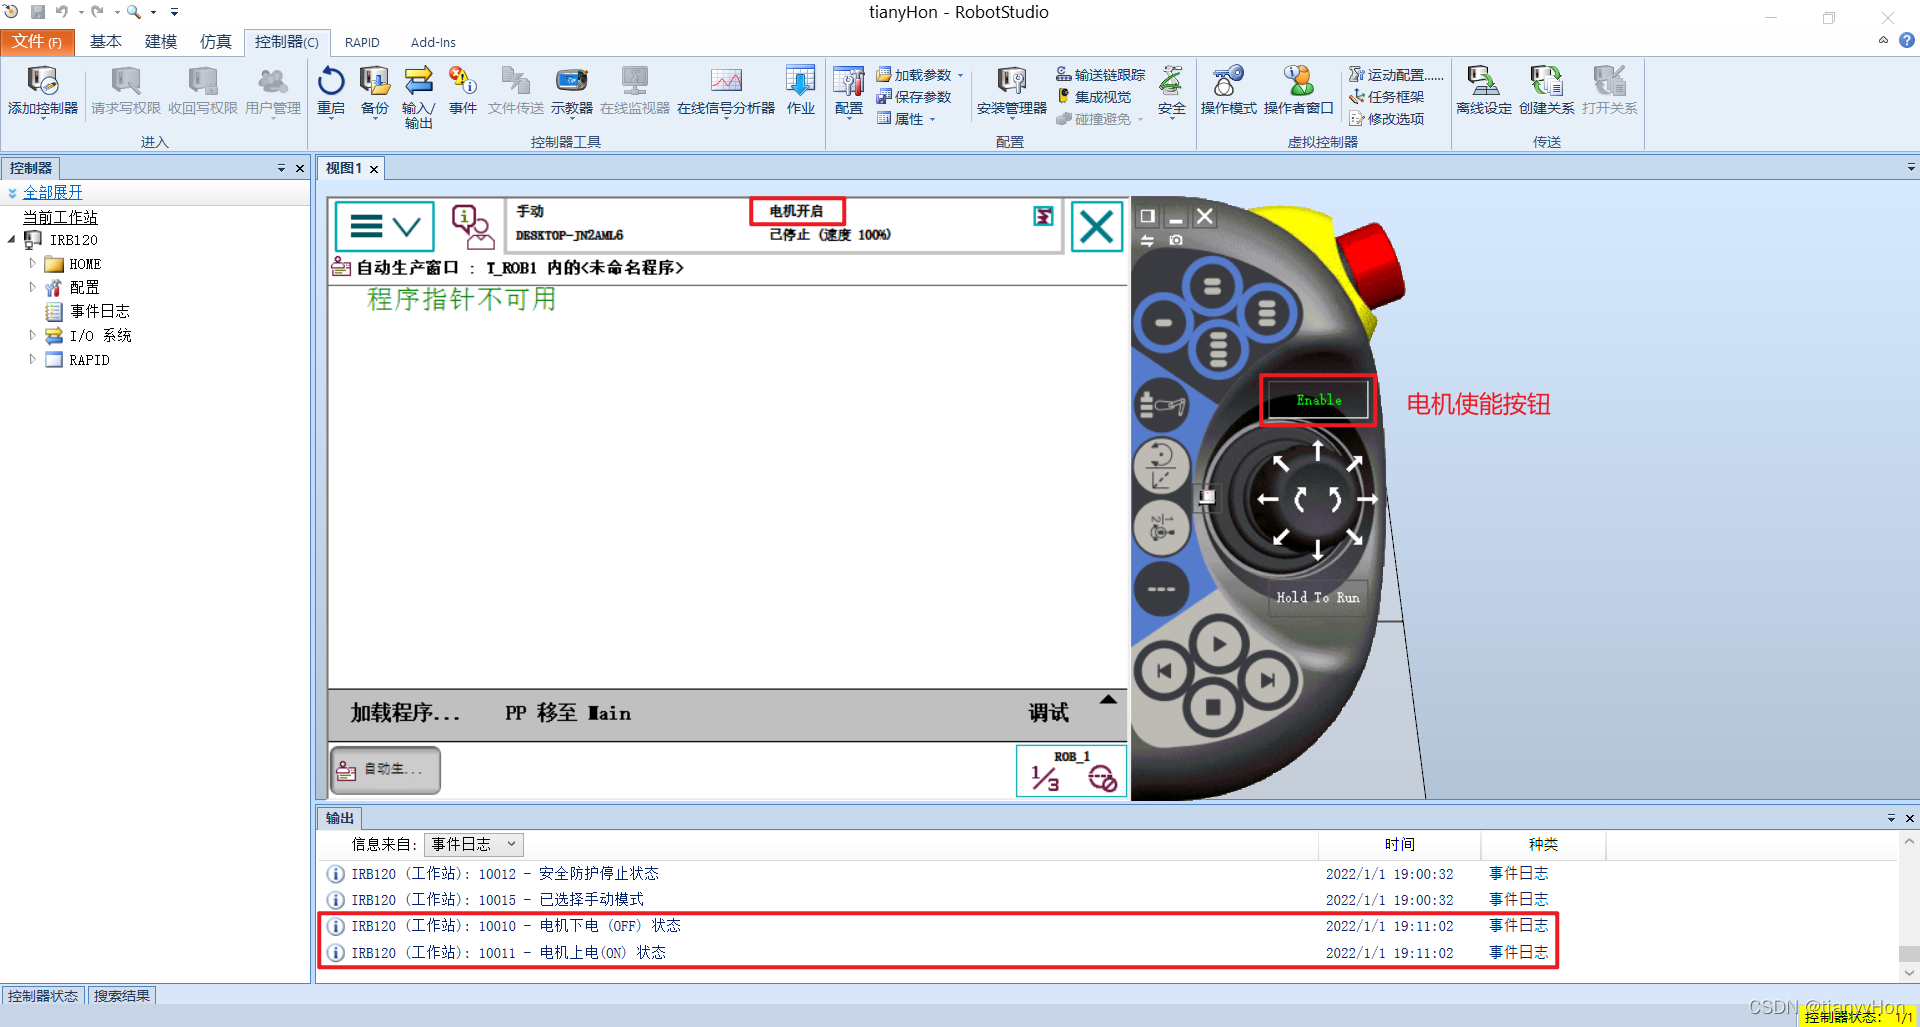Select log row 10012 安全防护停止状态
The height and width of the screenshot is (1027, 1920).
(x=936, y=874)
